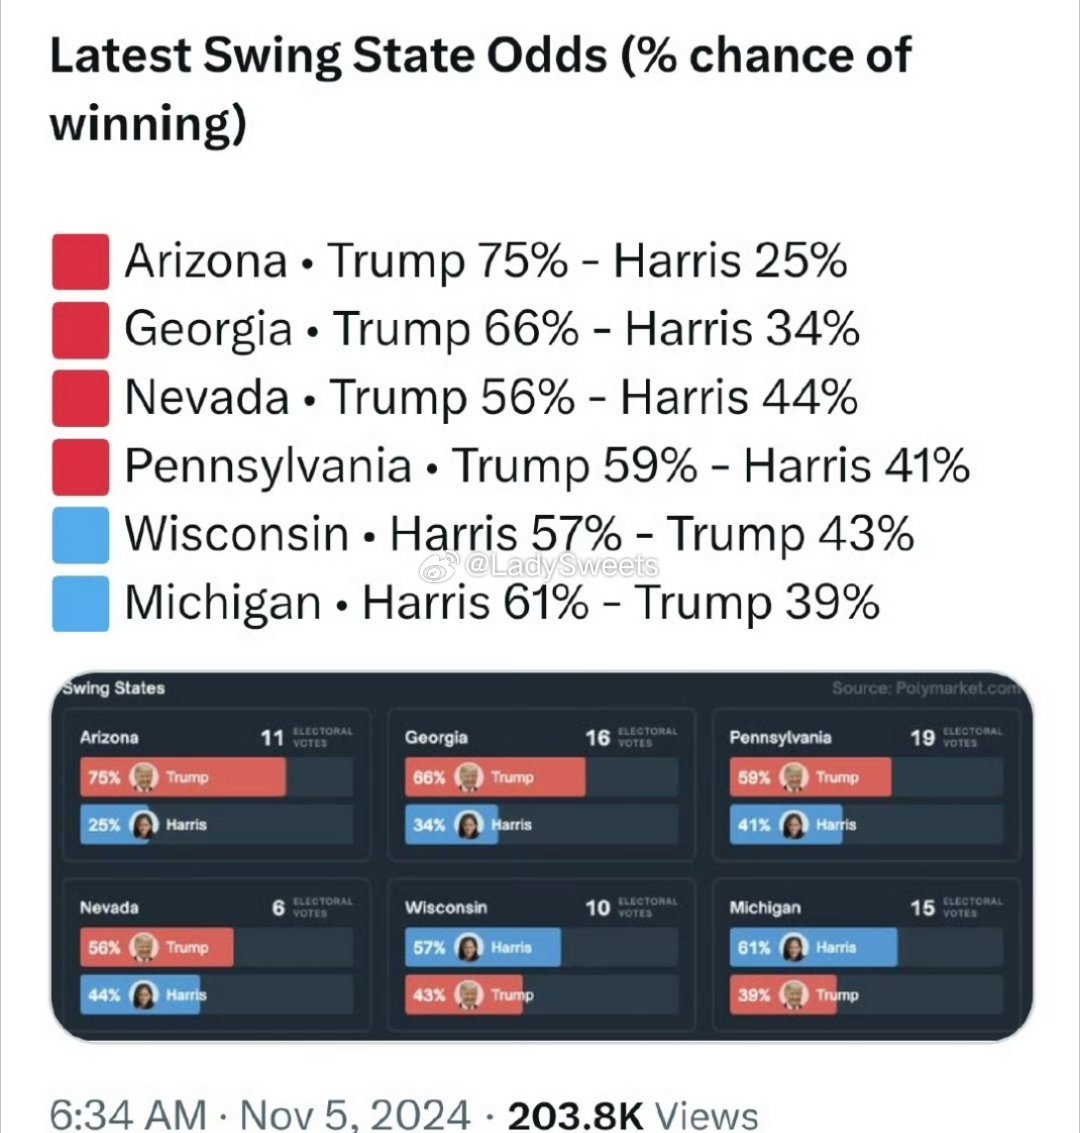Click the Weibo logo watermark icon
1080x1133 pixels.
tap(437, 566)
